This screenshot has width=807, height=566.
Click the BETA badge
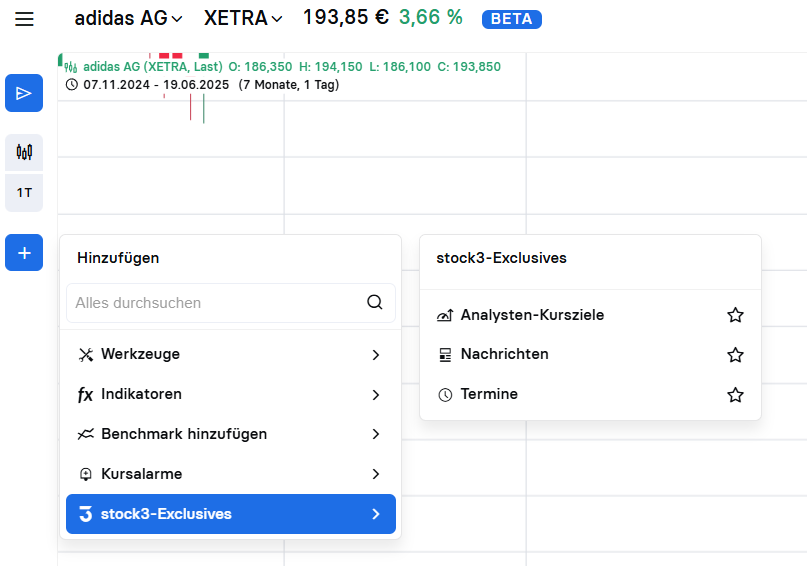[511, 19]
